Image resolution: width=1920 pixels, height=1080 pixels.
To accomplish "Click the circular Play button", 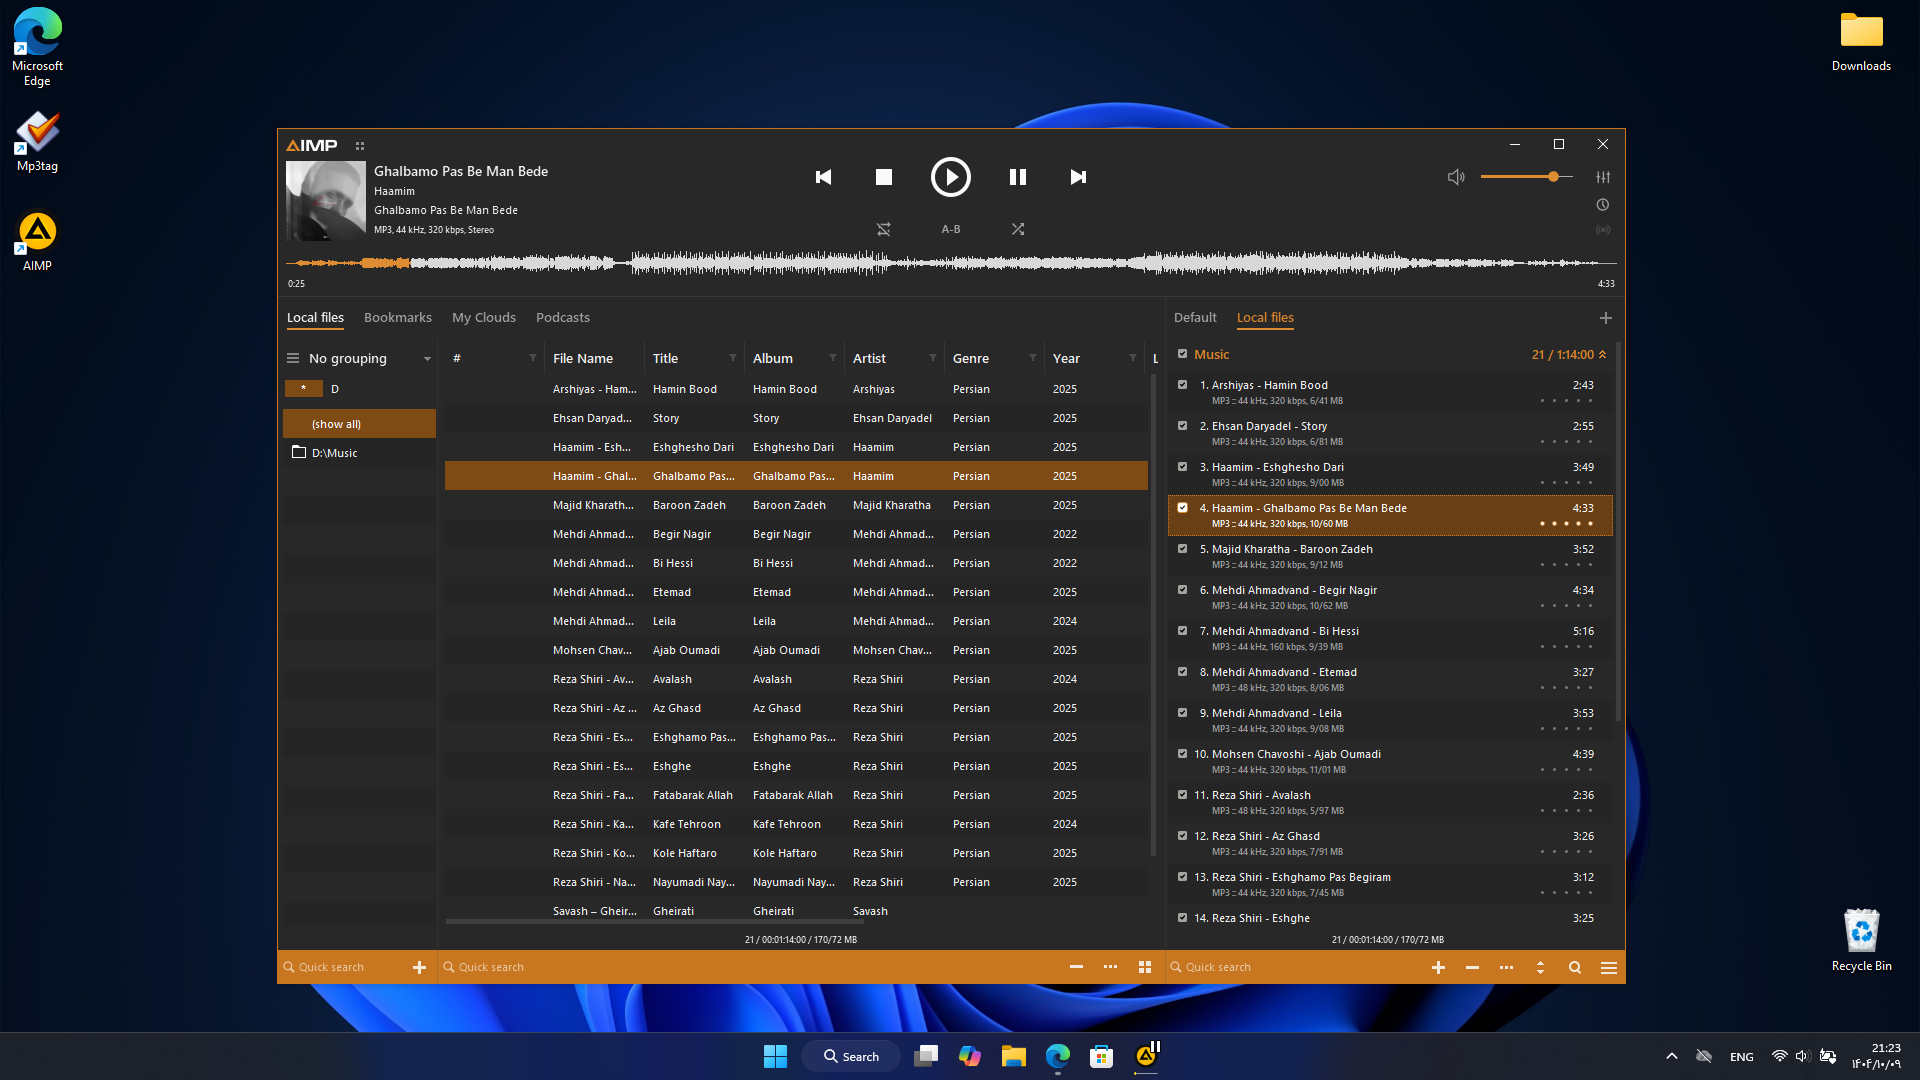I will 950,177.
